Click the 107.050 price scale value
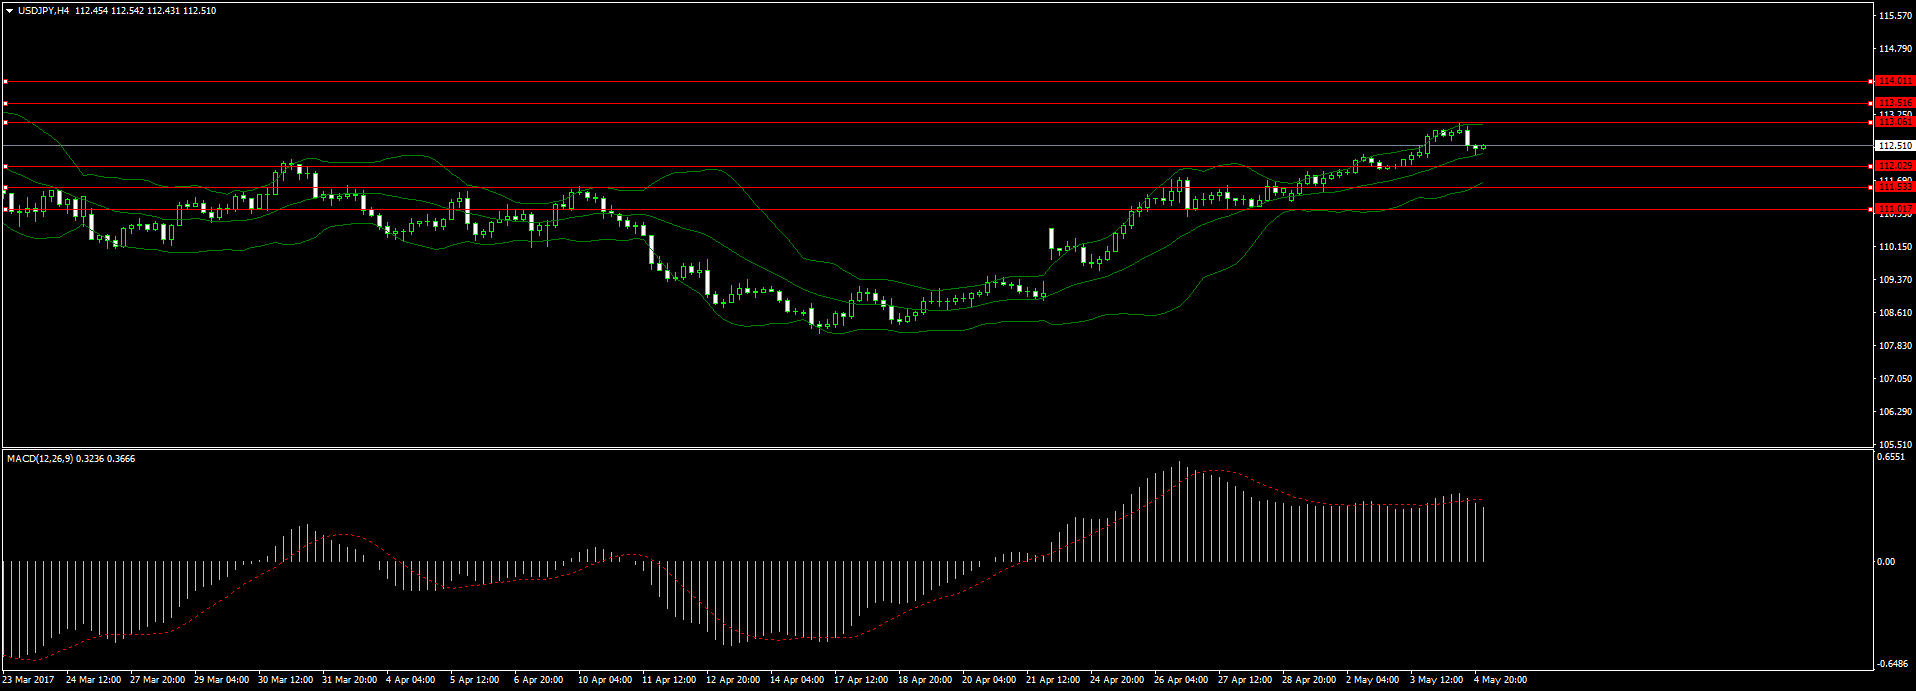This screenshot has width=1916, height=691. tap(1896, 379)
